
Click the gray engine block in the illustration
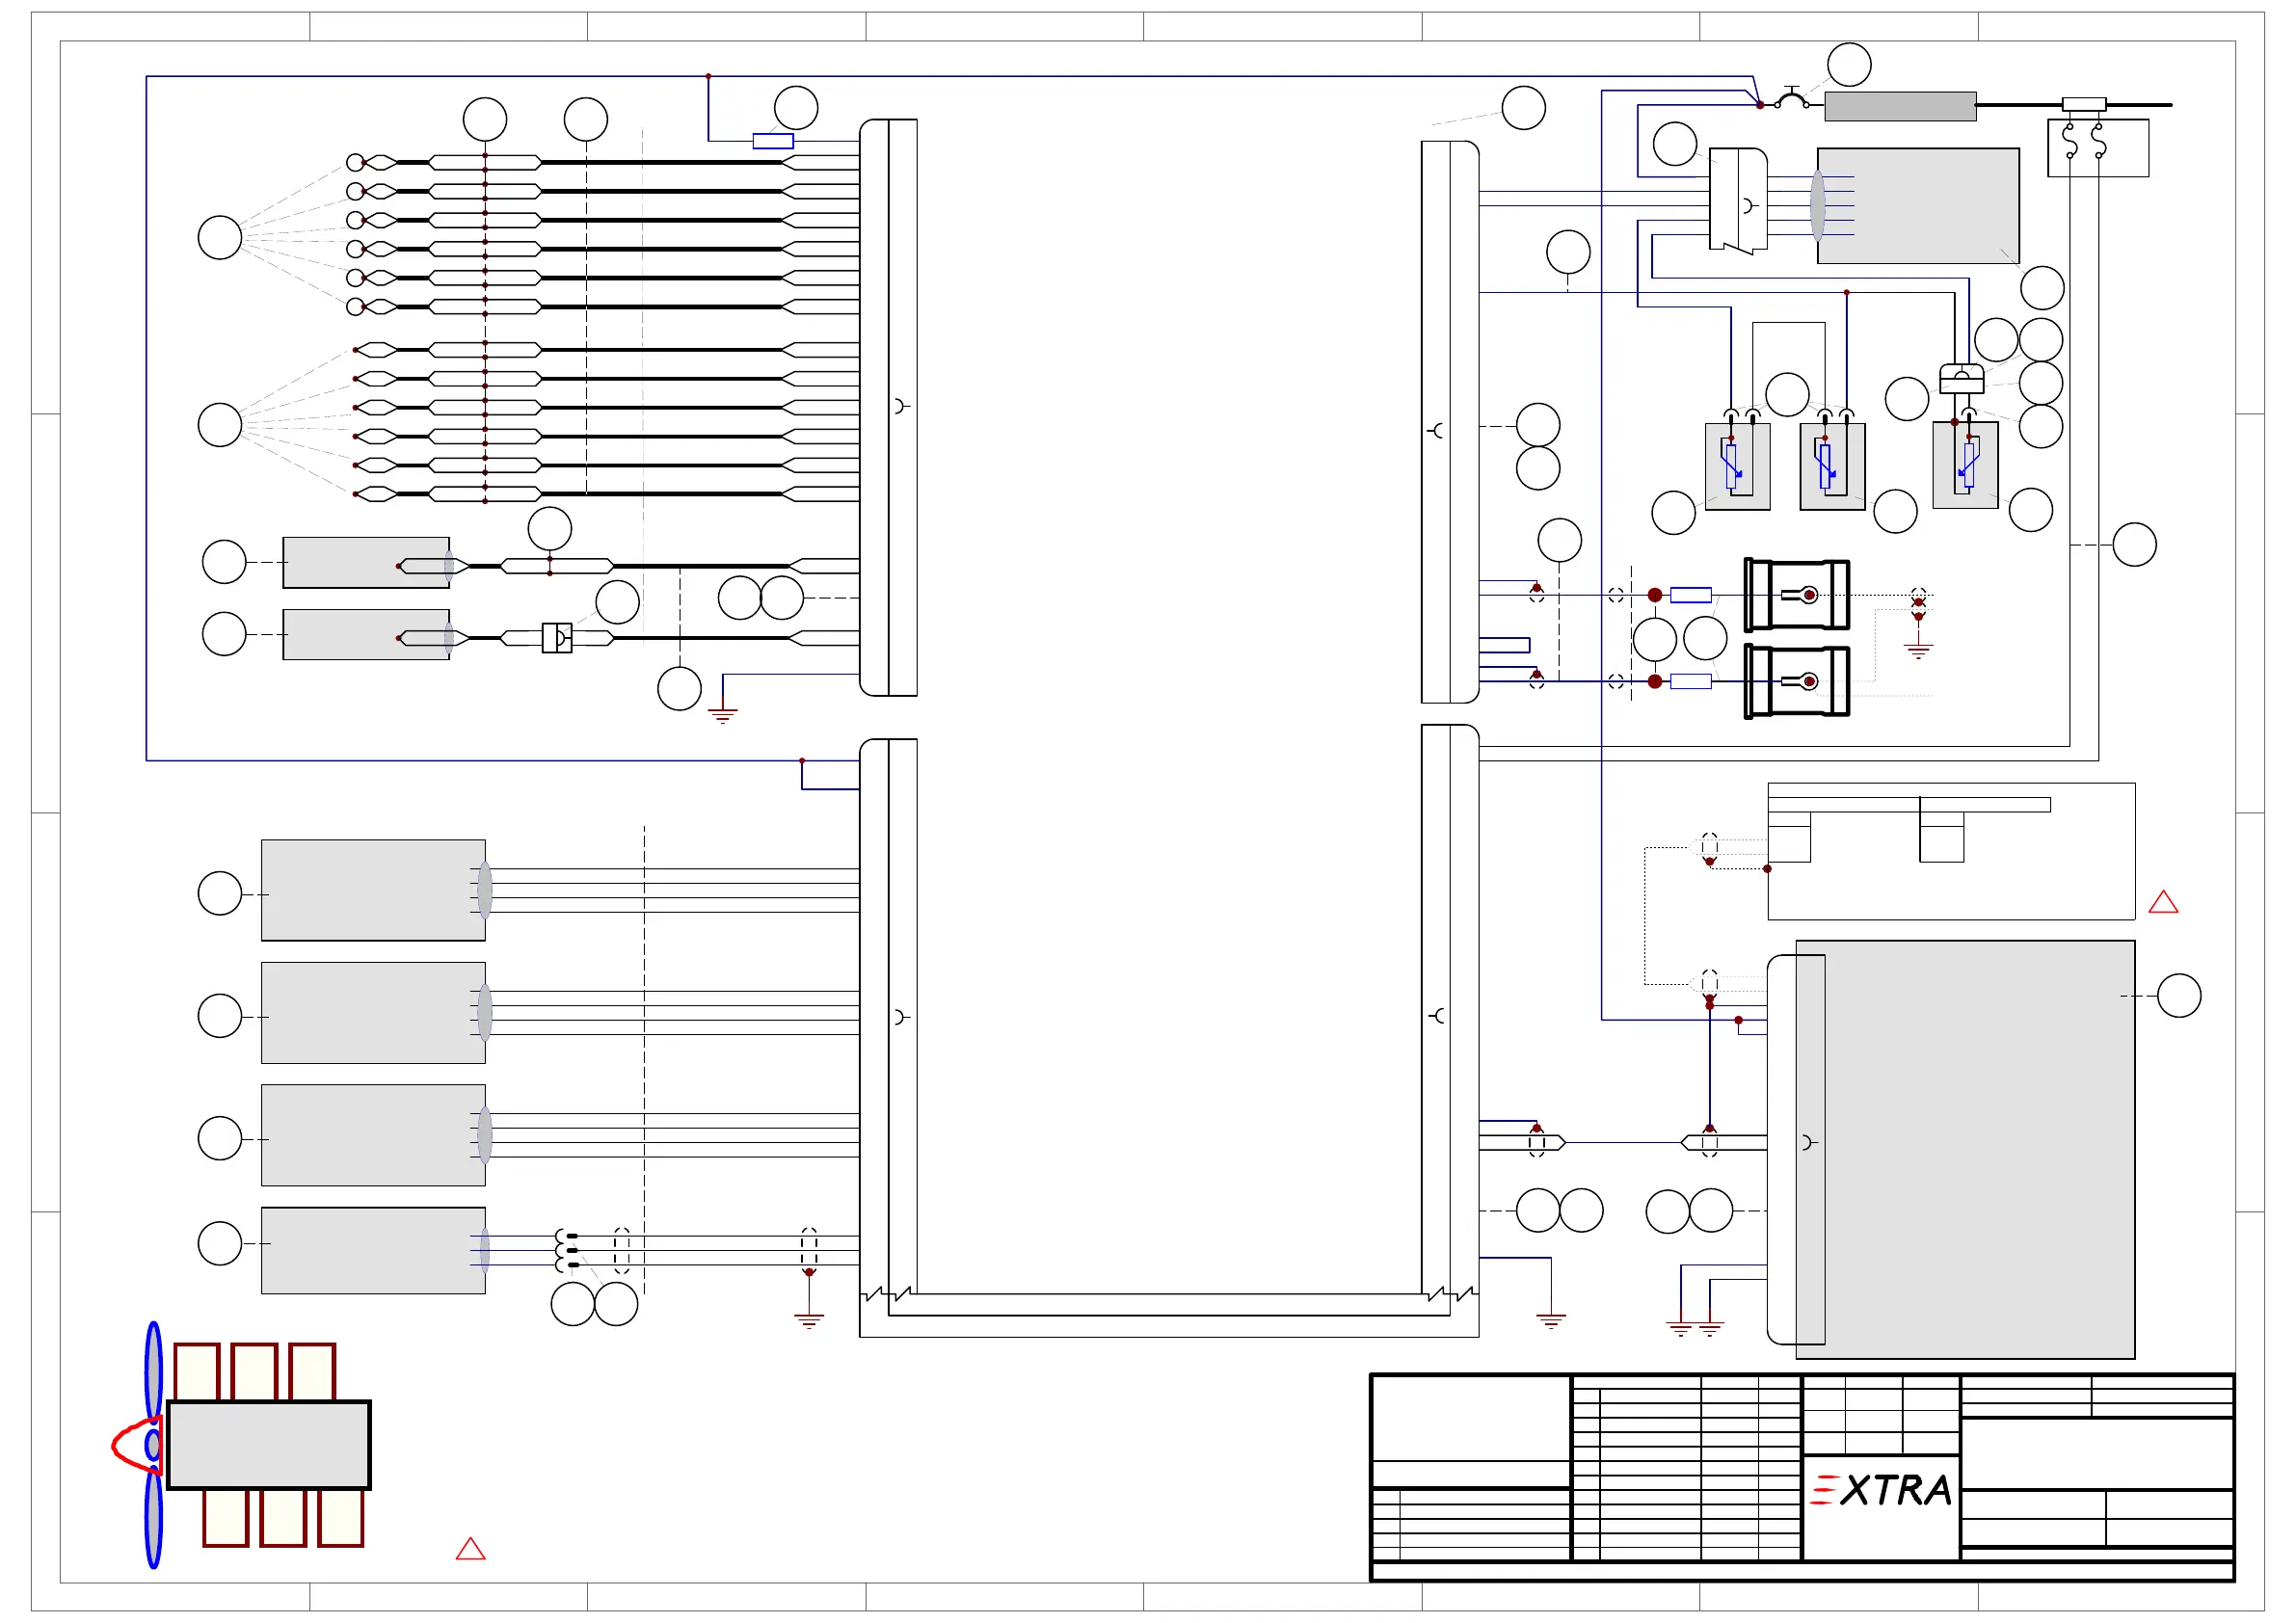(268, 1445)
